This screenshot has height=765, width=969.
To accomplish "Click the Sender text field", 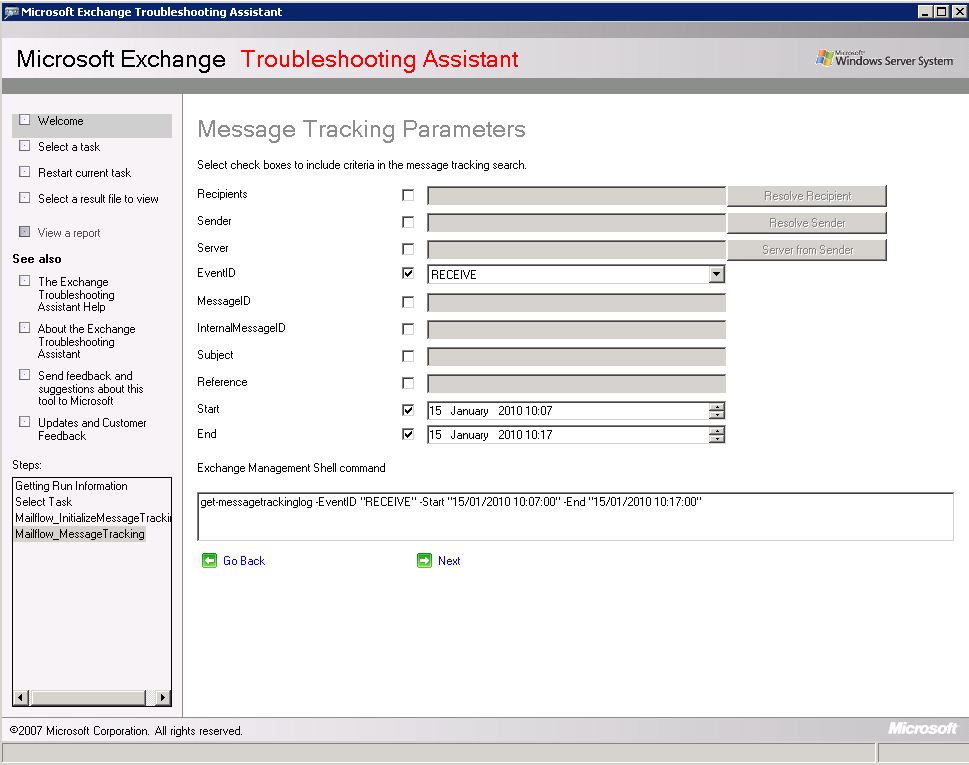I will 577,222.
